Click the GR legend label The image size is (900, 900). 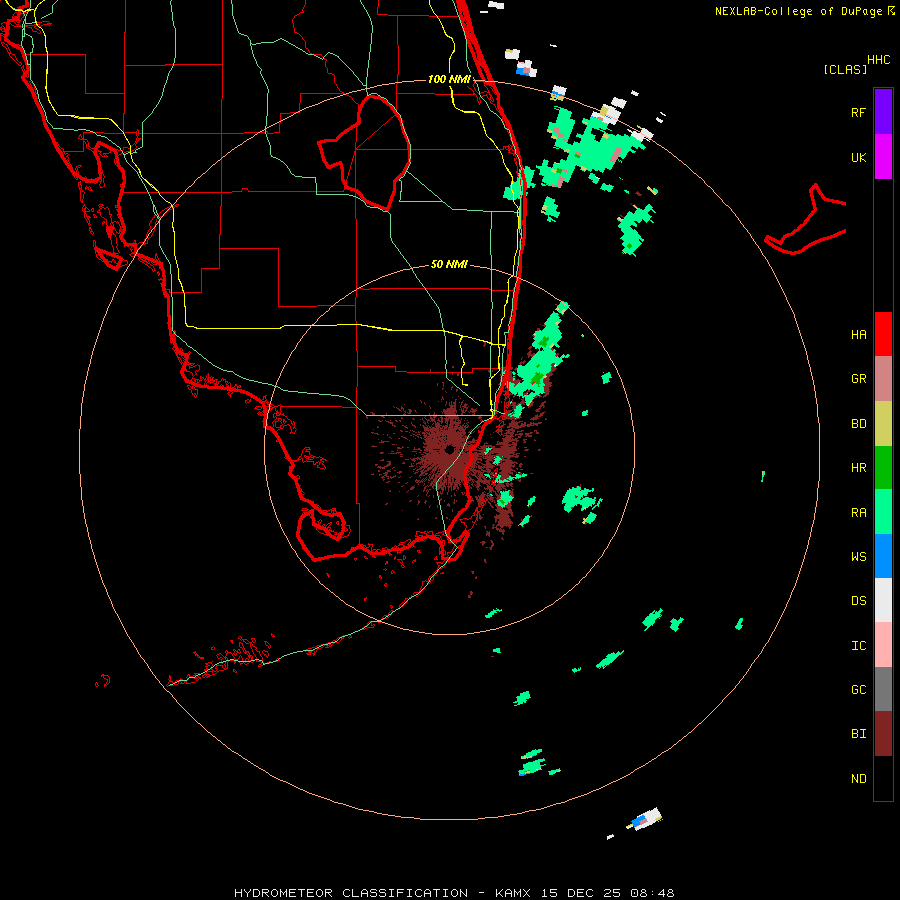point(858,378)
